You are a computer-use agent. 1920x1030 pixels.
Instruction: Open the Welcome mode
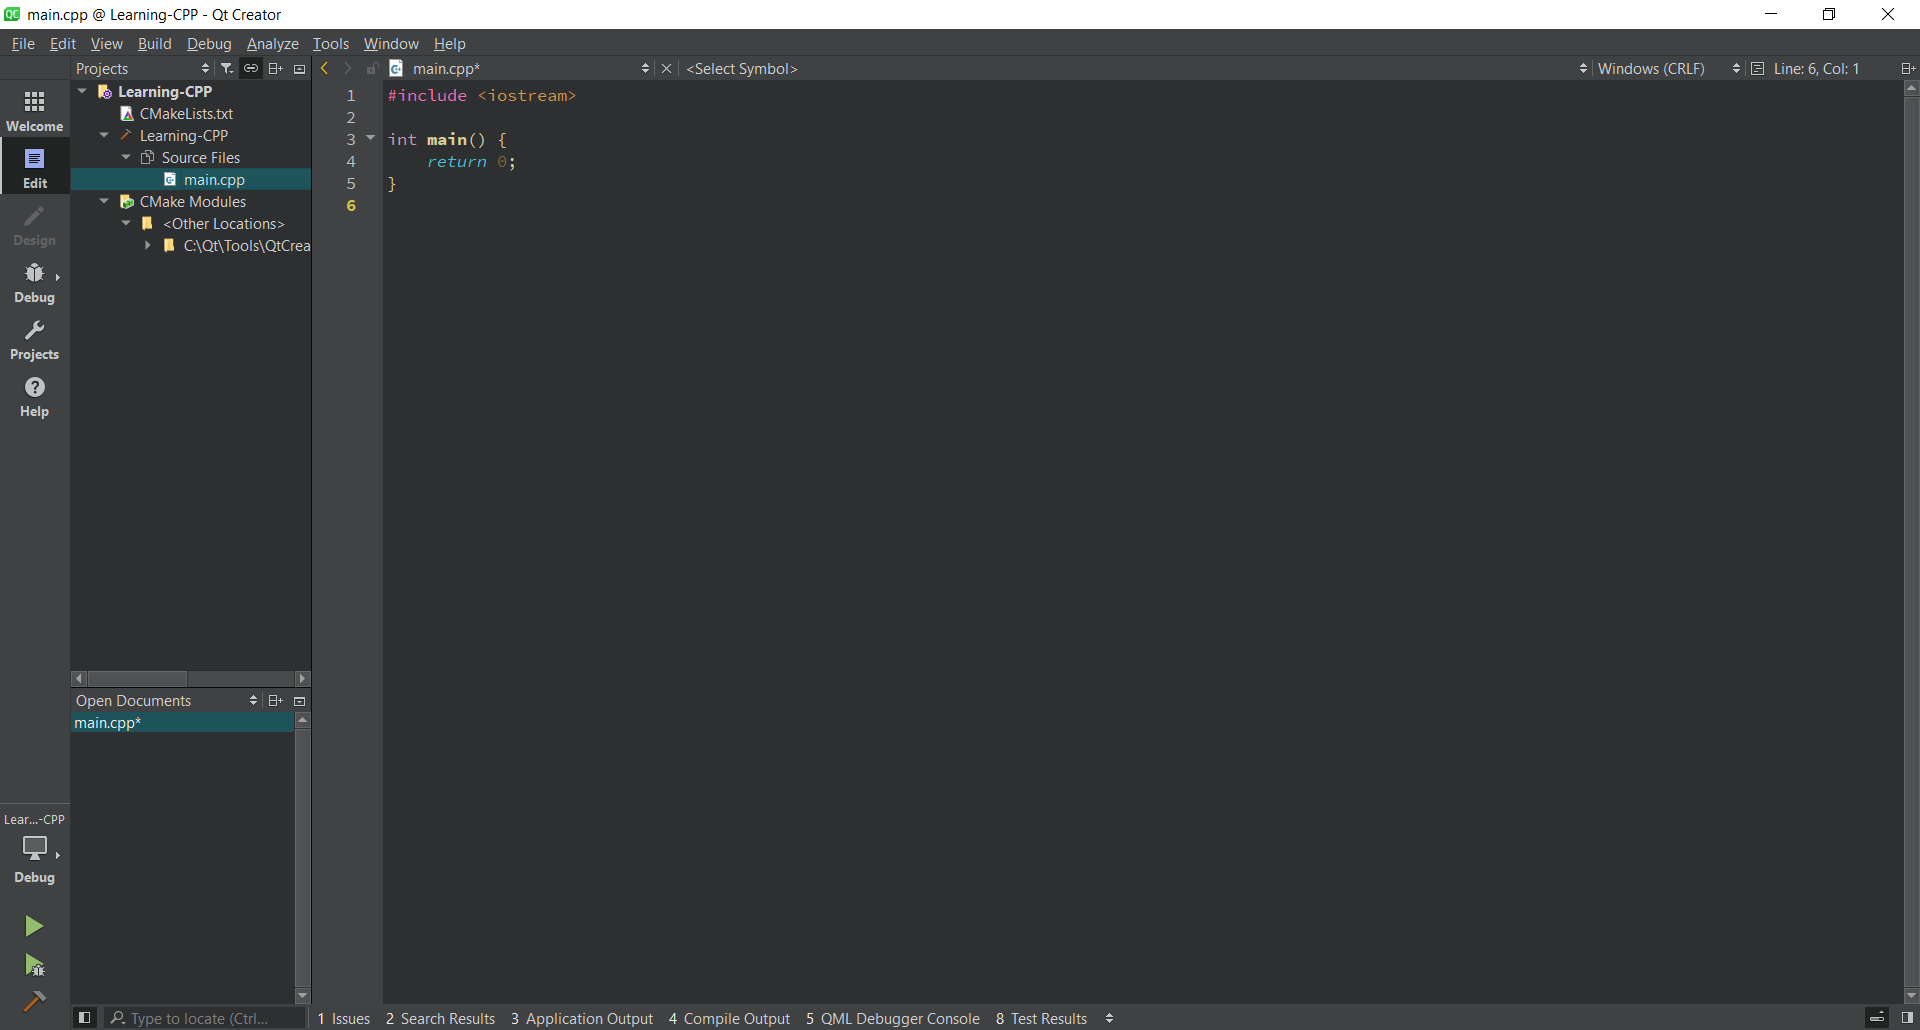(35, 110)
